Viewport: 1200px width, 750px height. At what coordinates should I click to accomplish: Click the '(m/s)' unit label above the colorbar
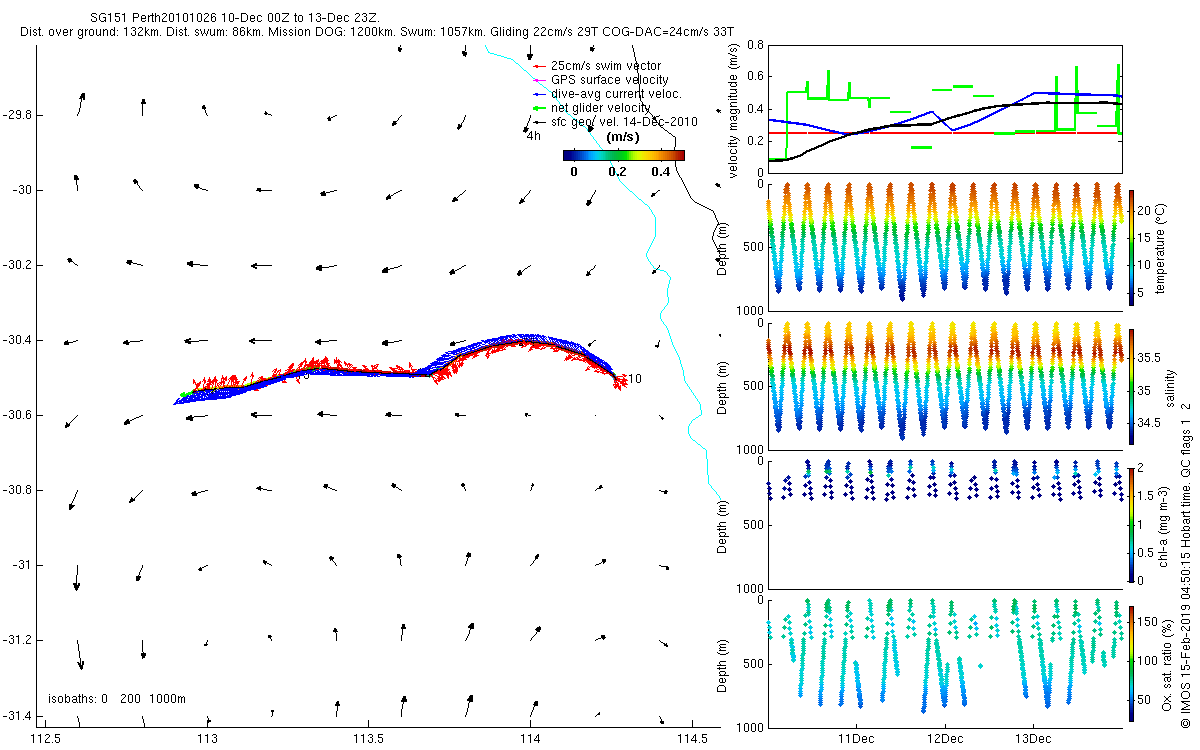click(x=624, y=137)
